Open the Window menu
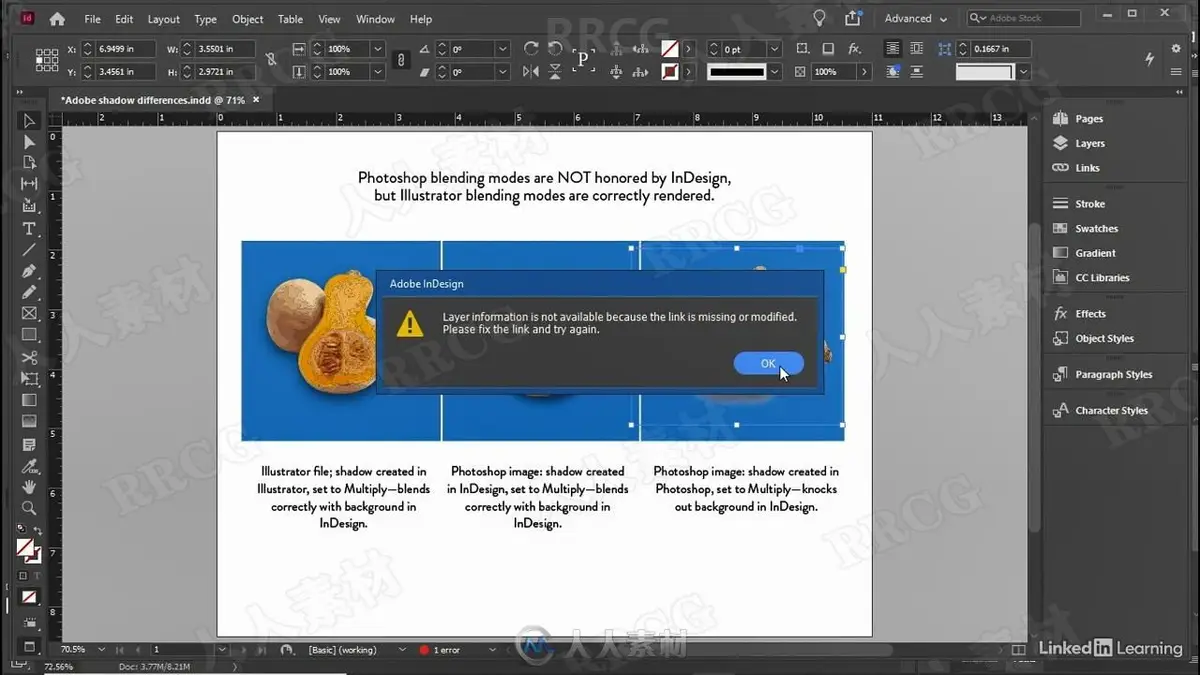The width and height of the screenshot is (1200, 675). [375, 19]
